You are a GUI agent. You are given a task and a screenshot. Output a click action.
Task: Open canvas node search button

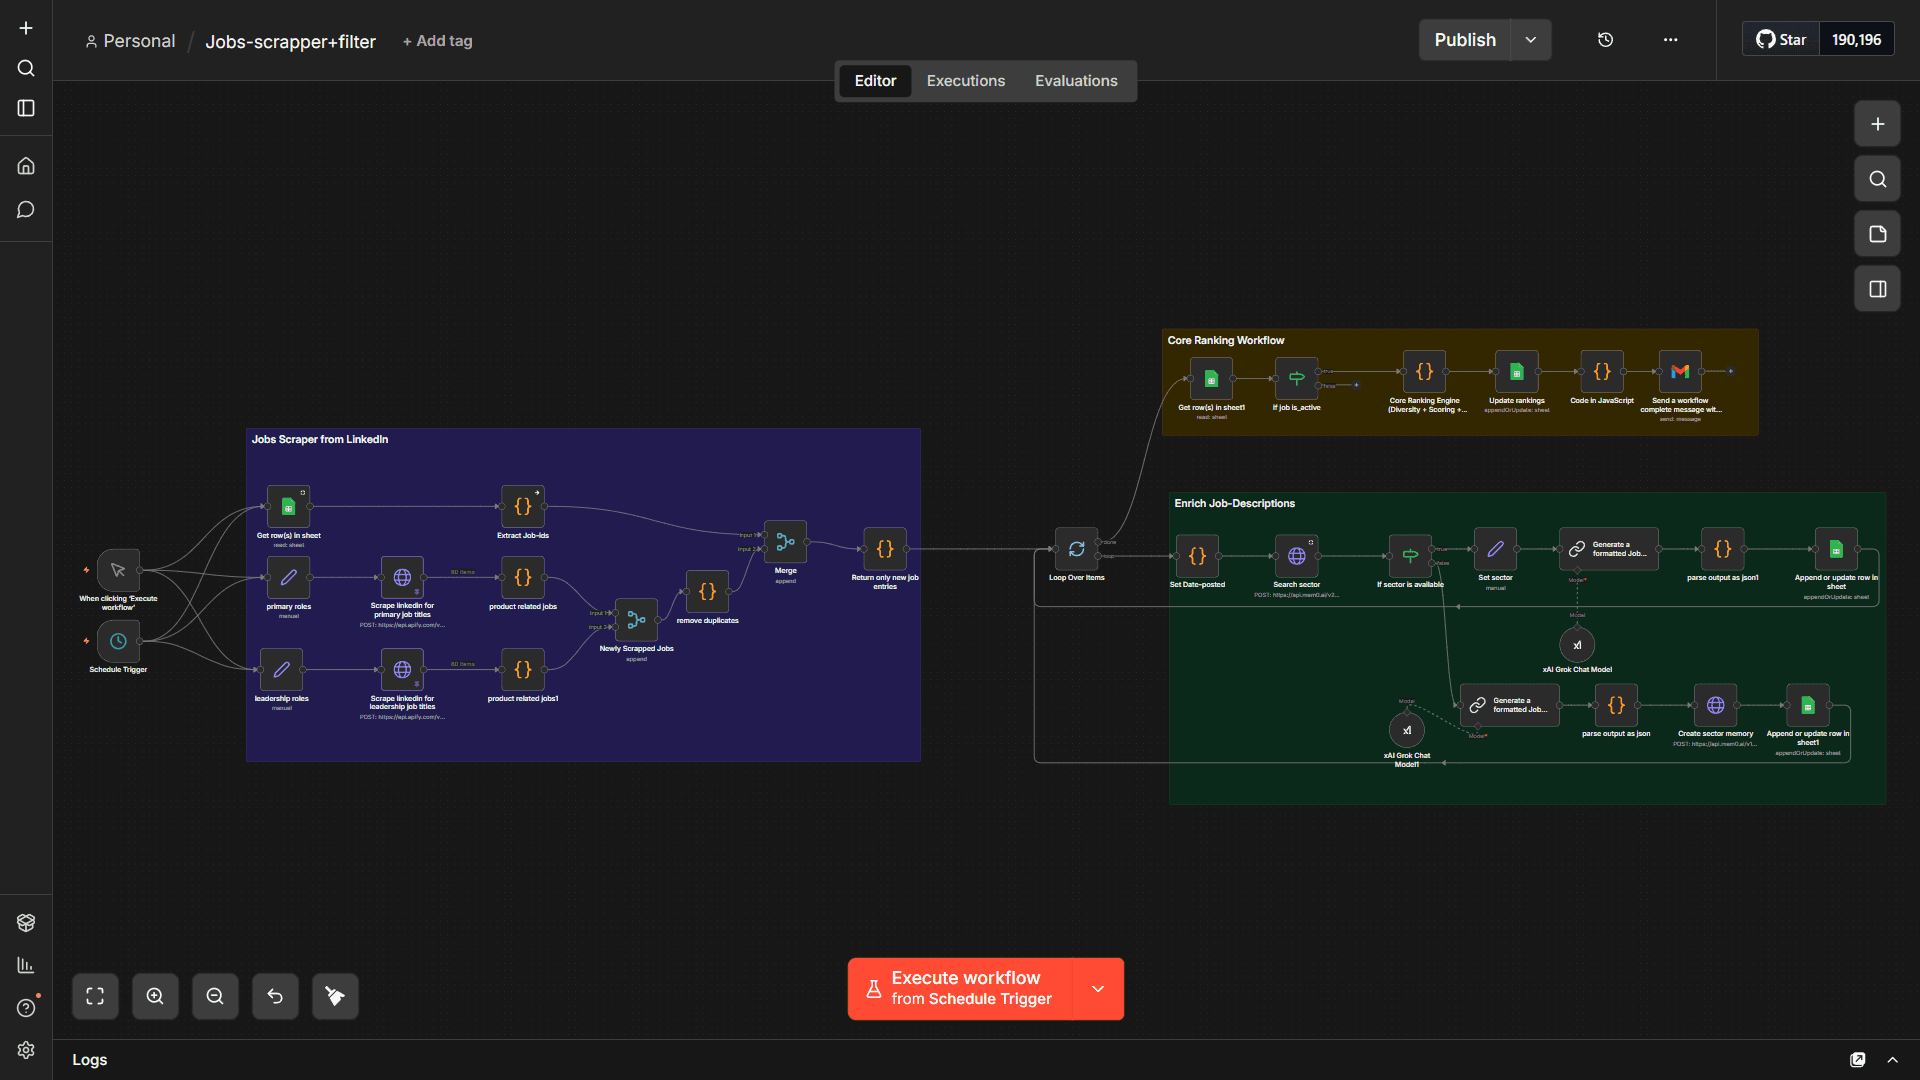point(1877,179)
